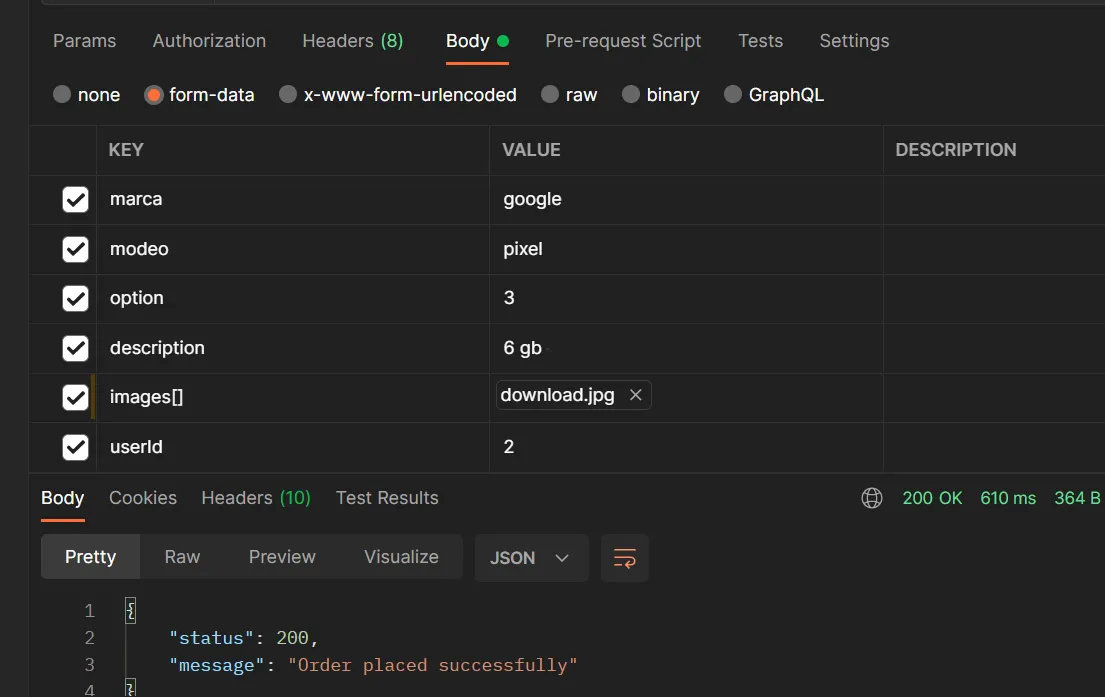Click the 200 OK status label
The width and height of the screenshot is (1105, 697).
click(932, 498)
